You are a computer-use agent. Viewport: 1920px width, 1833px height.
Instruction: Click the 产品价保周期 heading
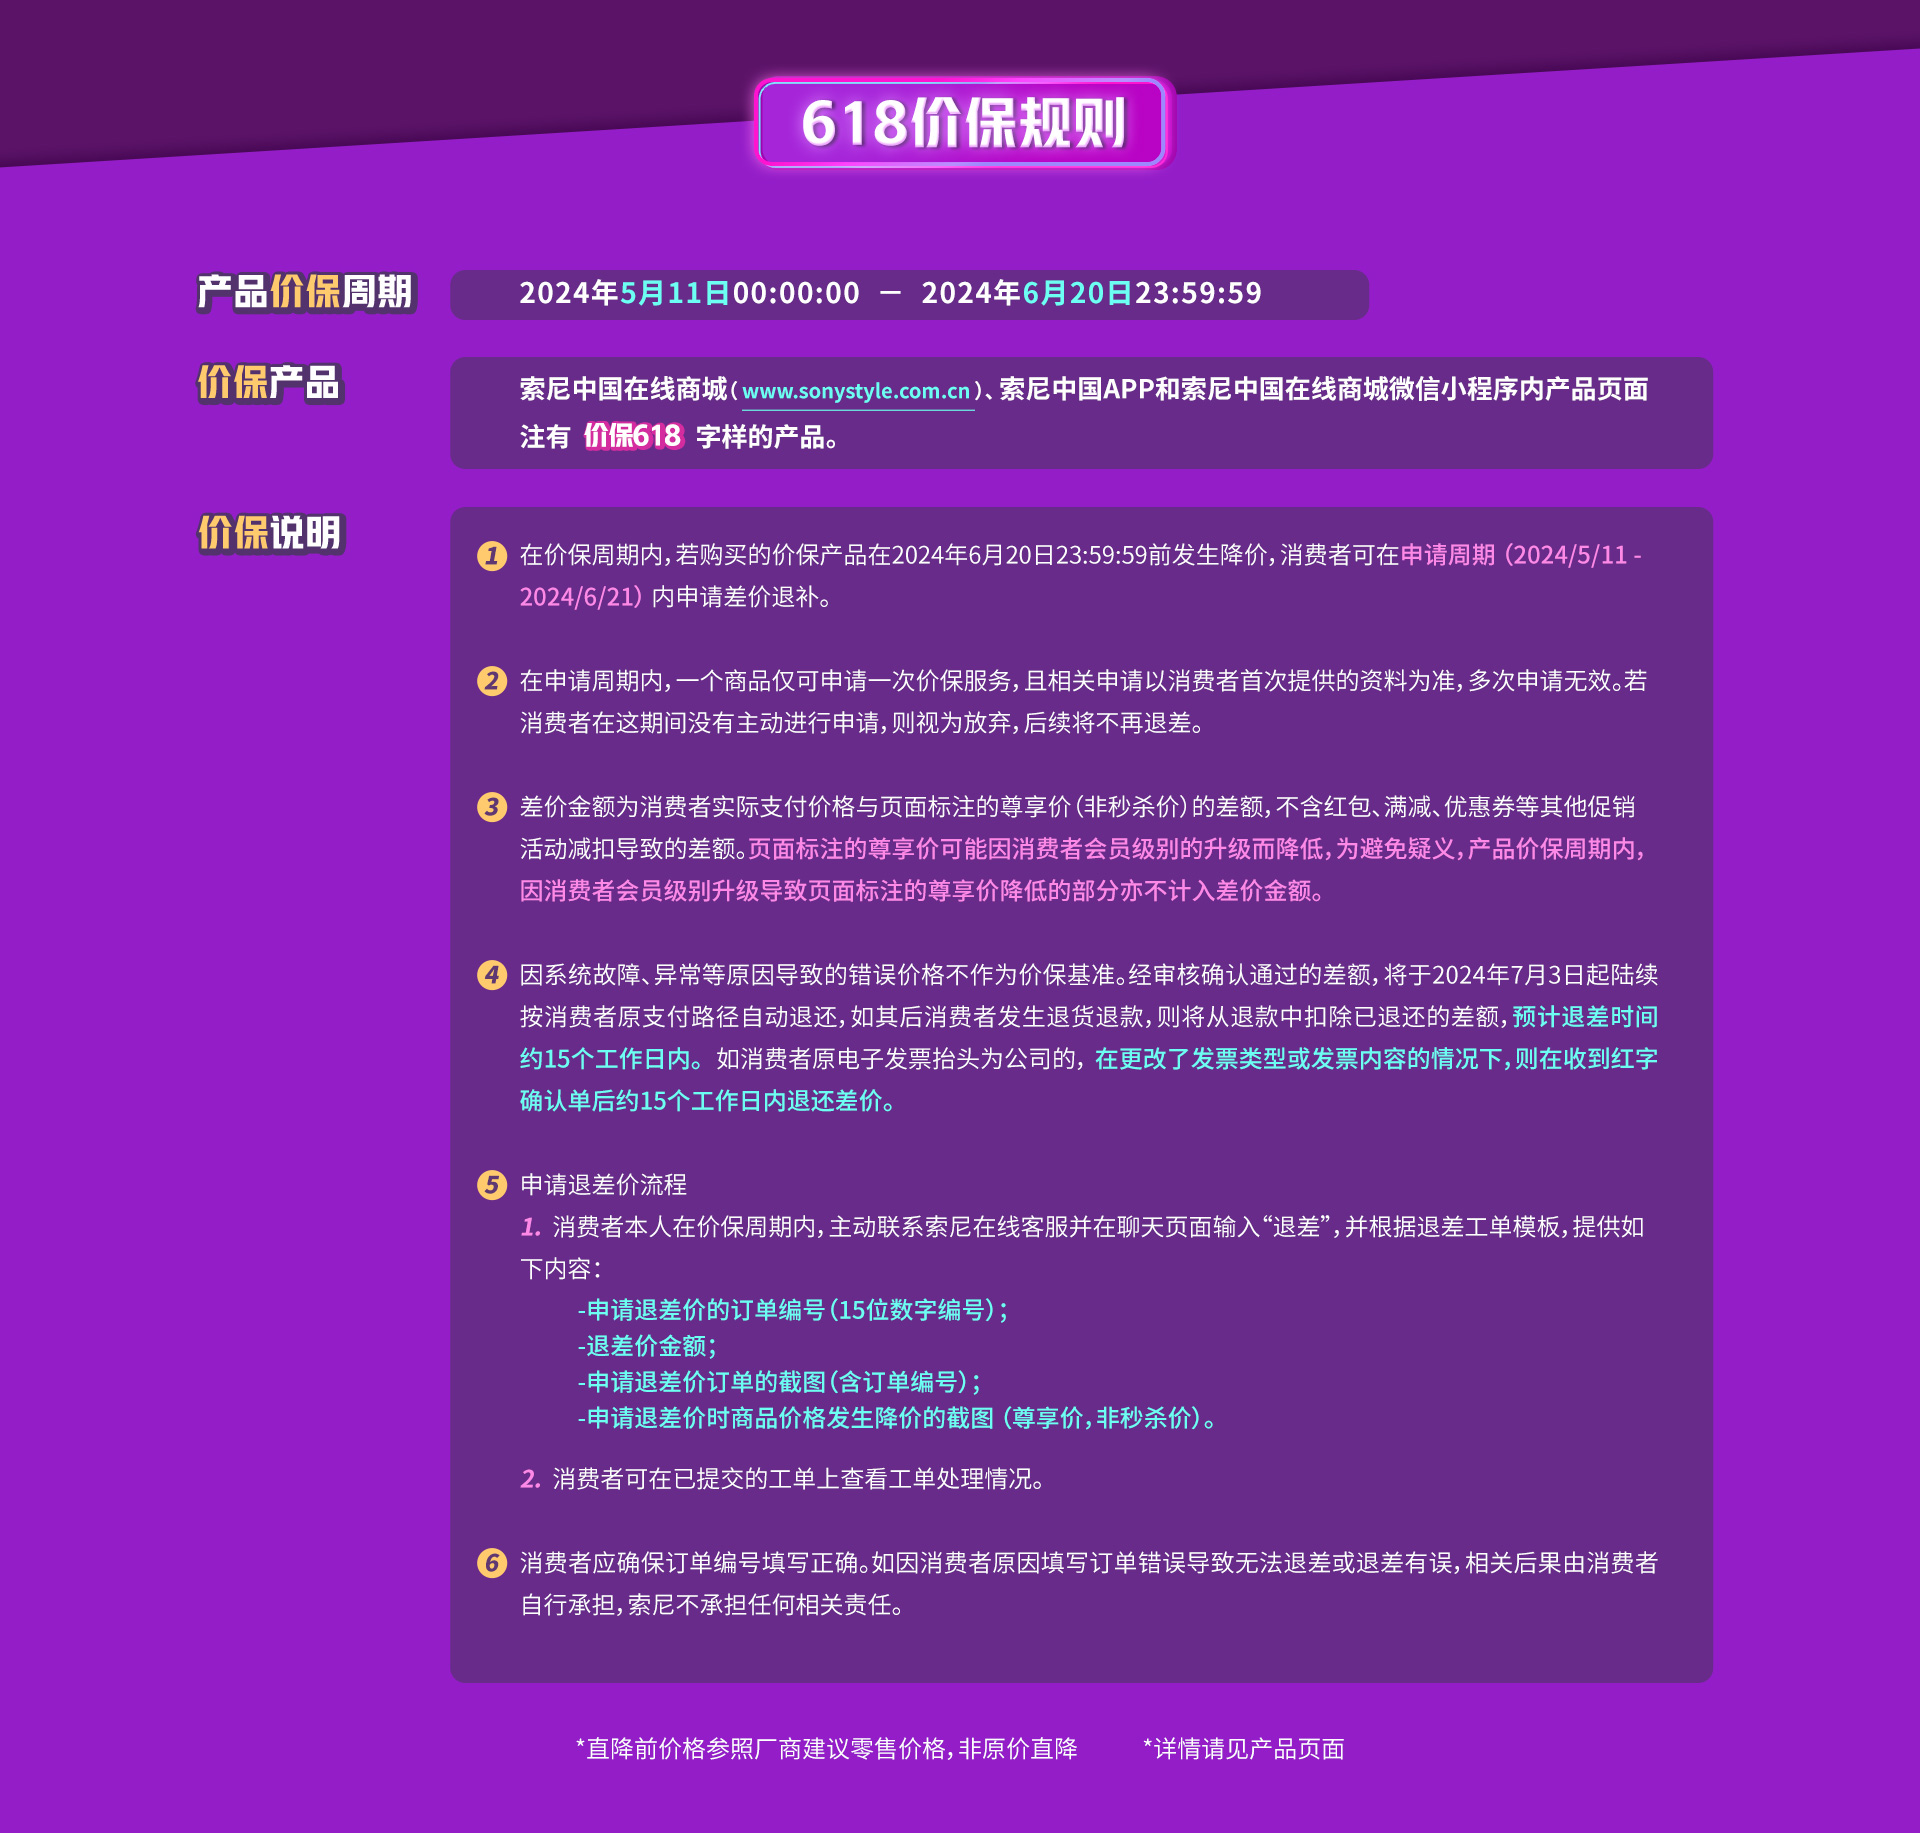[x=306, y=292]
